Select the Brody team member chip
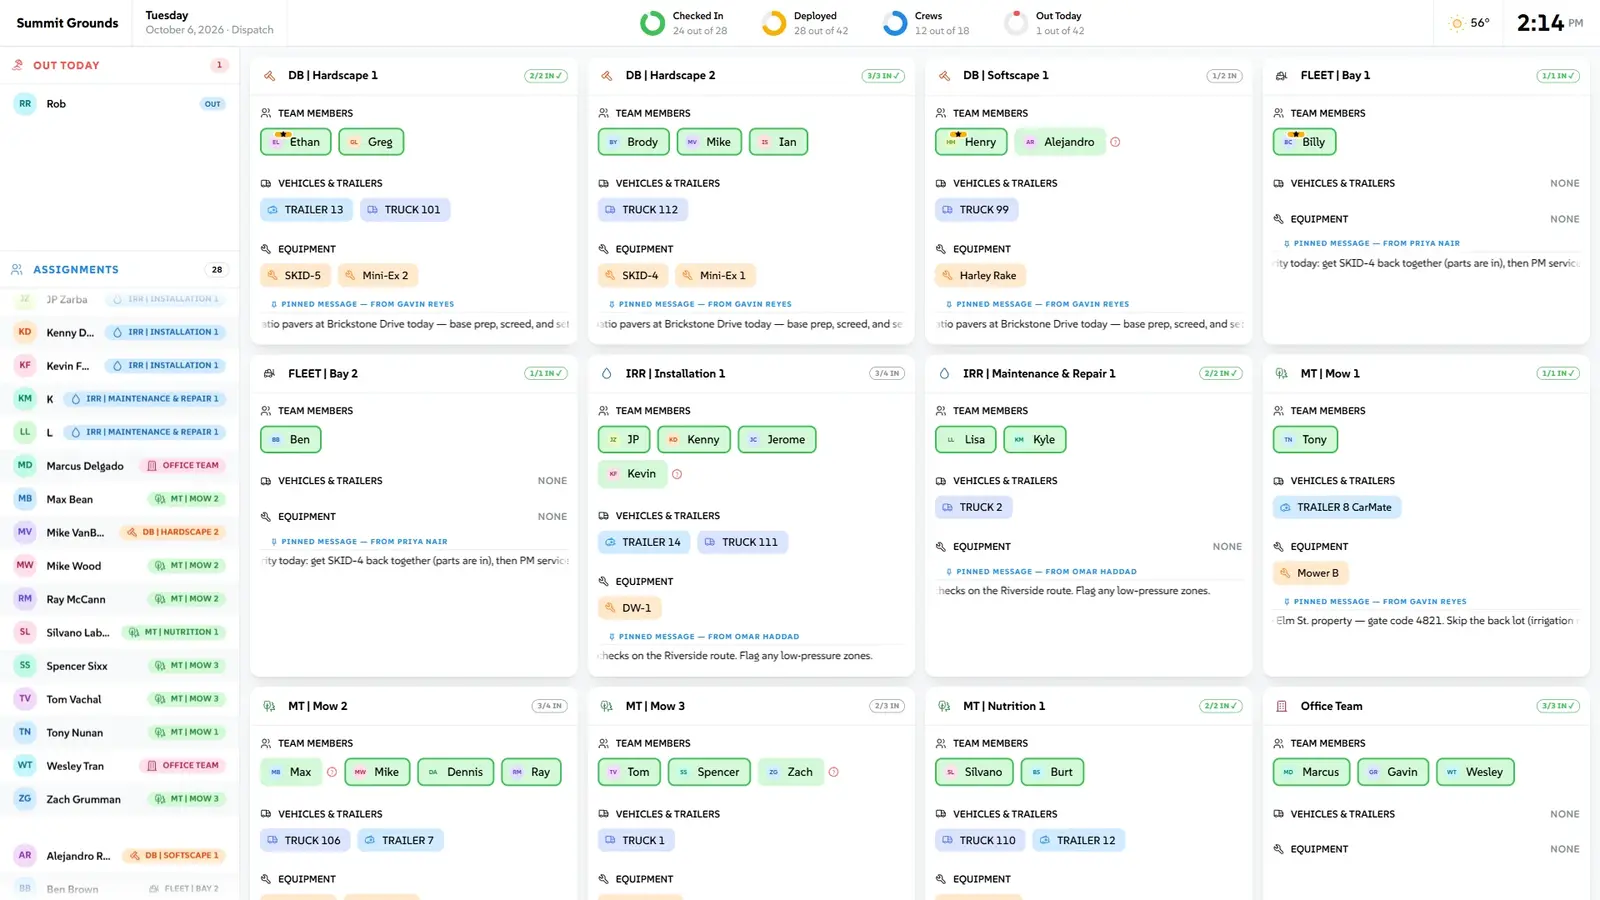Screen dimensions: 1600x900 633,142
